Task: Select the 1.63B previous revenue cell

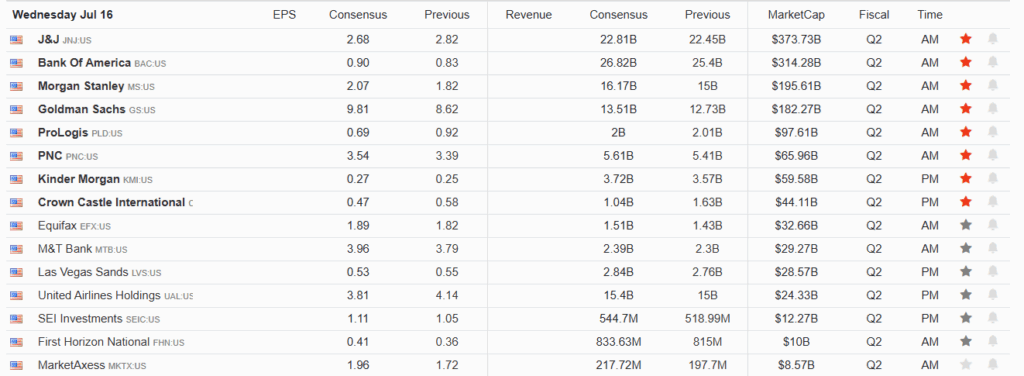Action: click(707, 202)
